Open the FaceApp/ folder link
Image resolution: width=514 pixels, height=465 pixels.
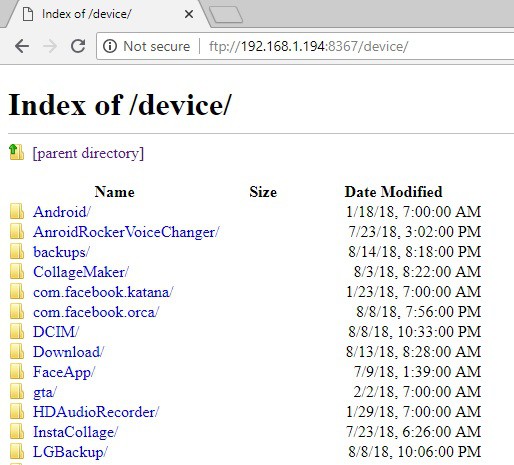(64, 372)
